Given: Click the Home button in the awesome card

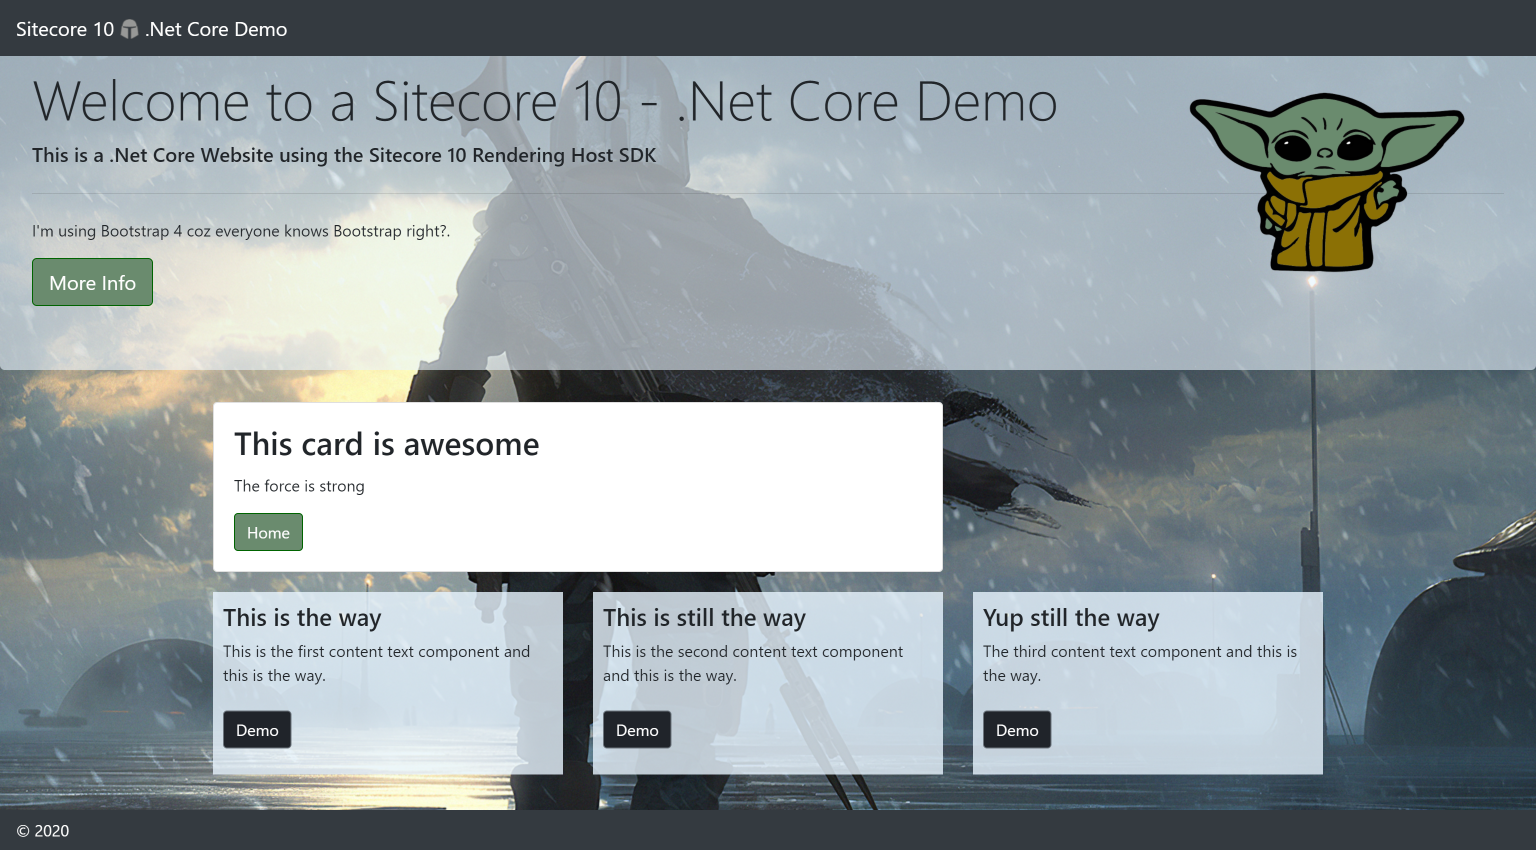Looking at the screenshot, I should click(x=268, y=532).
